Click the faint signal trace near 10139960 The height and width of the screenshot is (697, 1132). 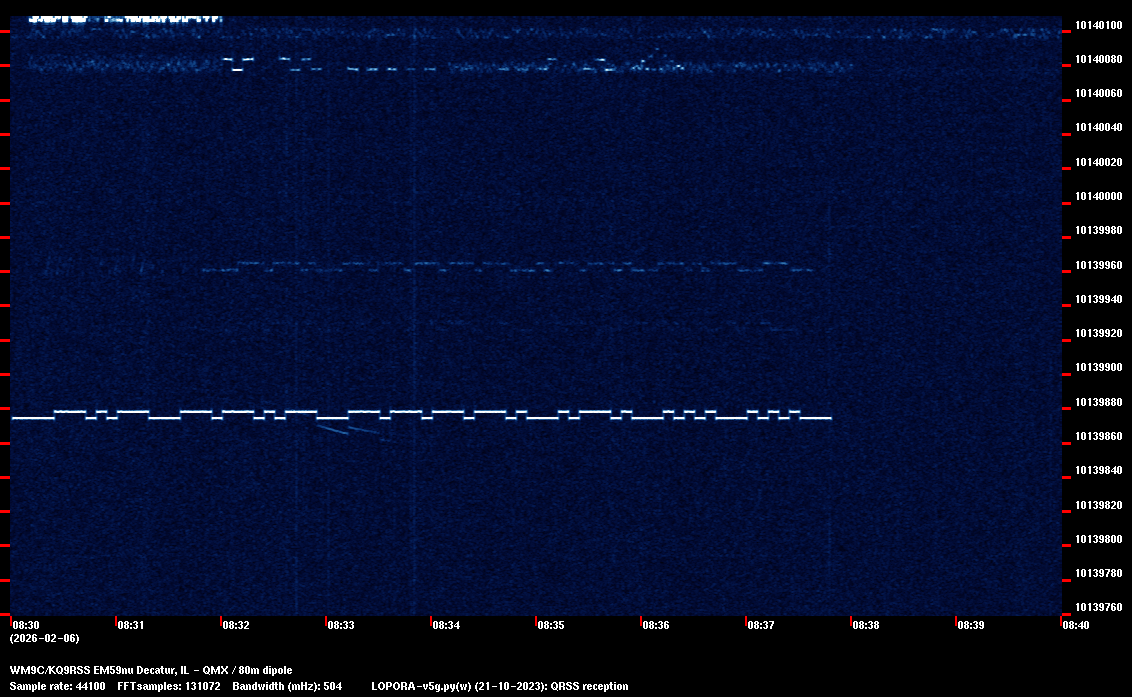500,268
